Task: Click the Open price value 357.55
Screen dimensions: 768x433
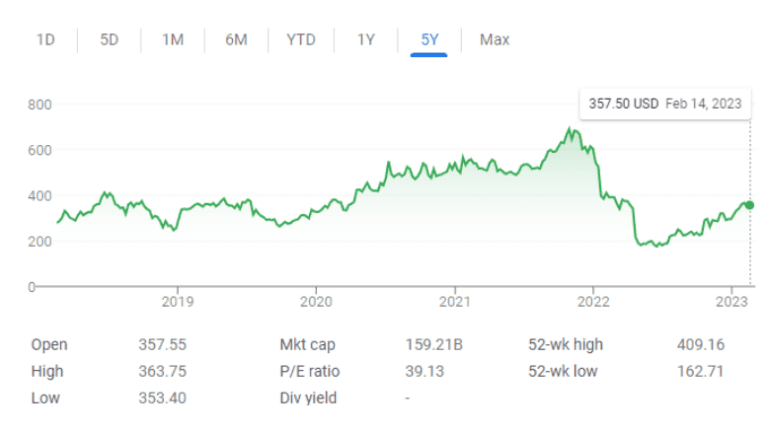Action: tap(162, 345)
